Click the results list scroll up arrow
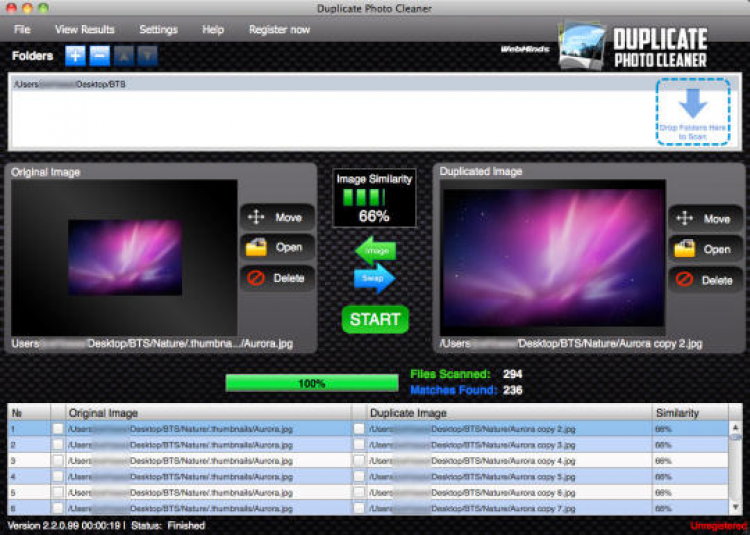Image resolution: width=750 pixels, height=535 pixels. point(736,427)
